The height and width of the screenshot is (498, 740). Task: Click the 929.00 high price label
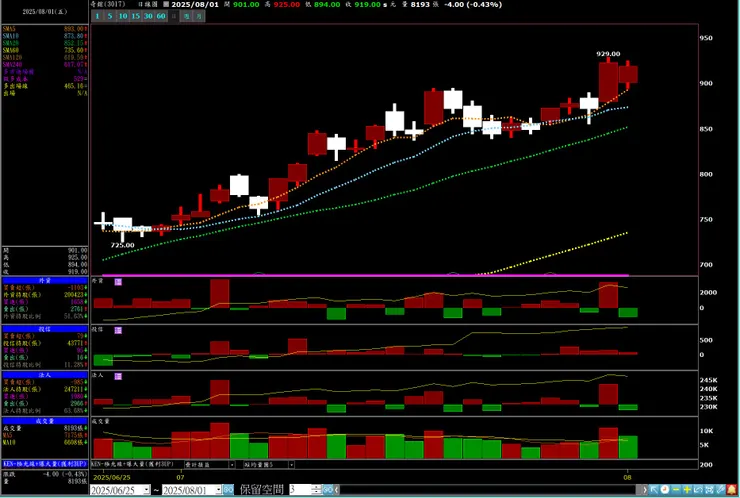click(608, 54)
